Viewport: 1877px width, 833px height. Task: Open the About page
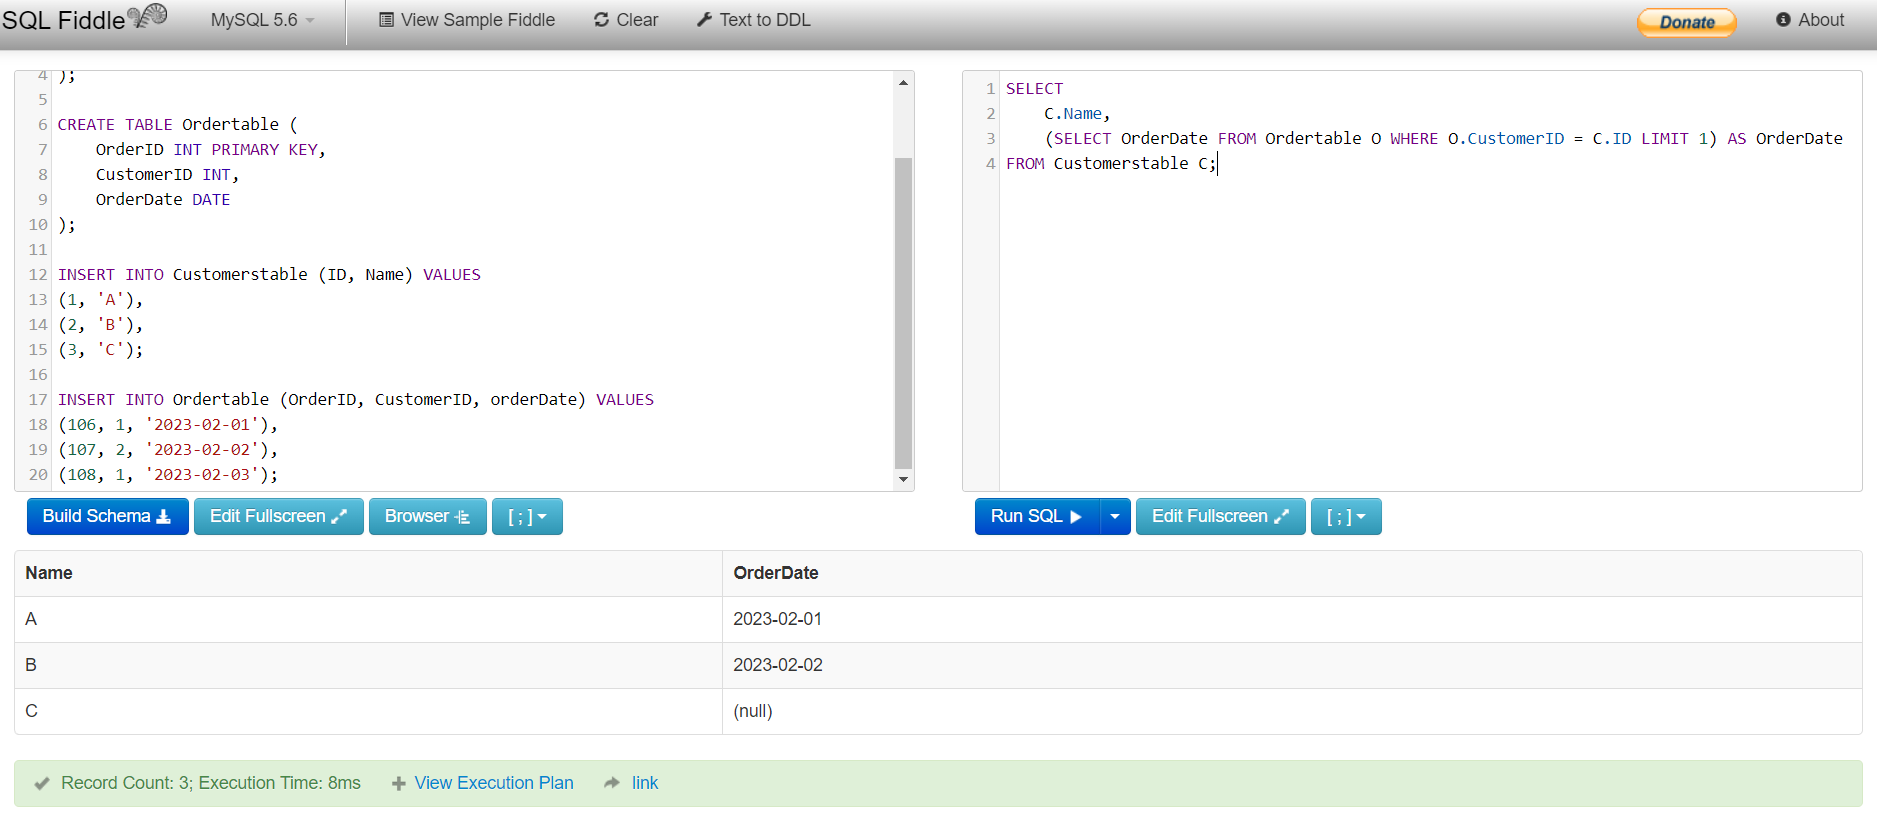click(1810, 20)
